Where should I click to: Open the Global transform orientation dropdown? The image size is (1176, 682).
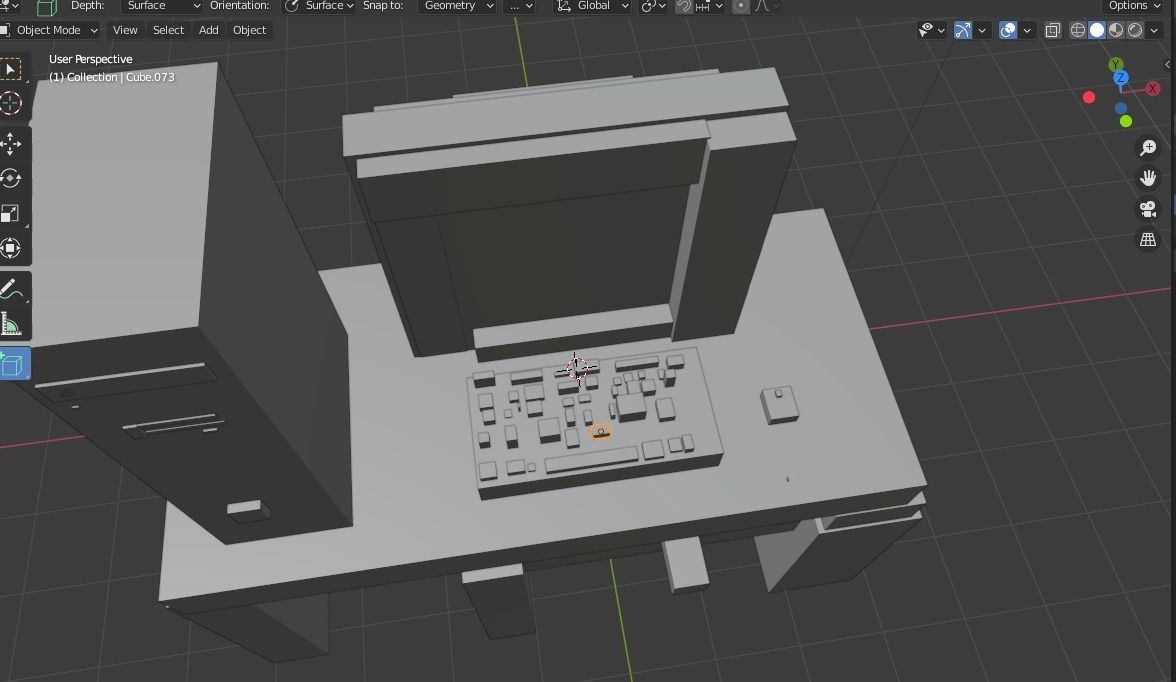[592, 6]
